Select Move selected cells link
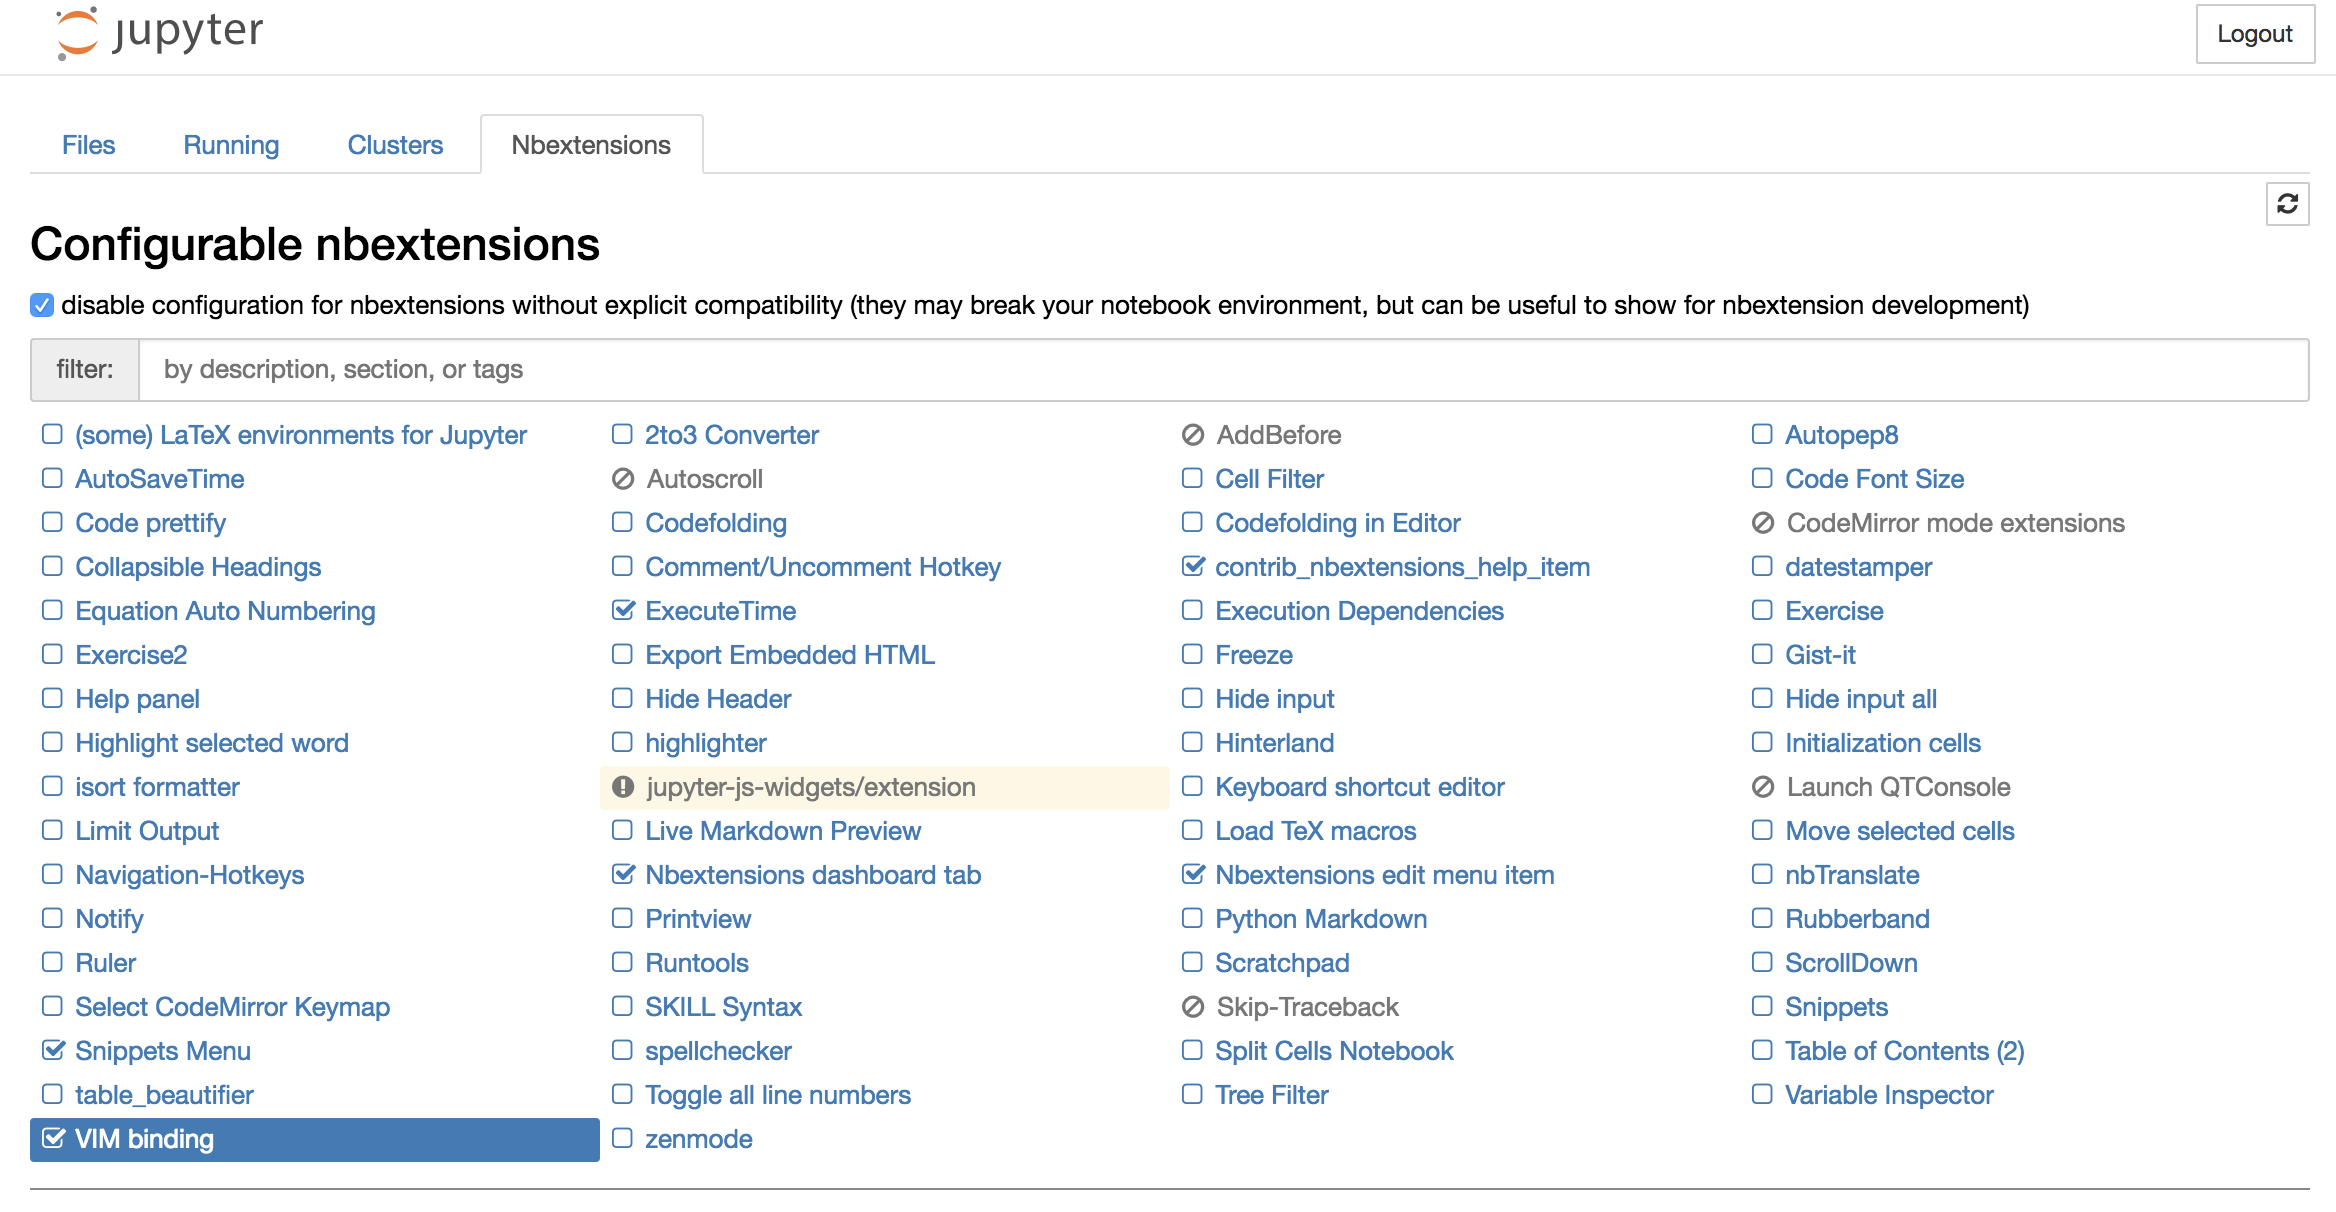 tap(1900, 831)
